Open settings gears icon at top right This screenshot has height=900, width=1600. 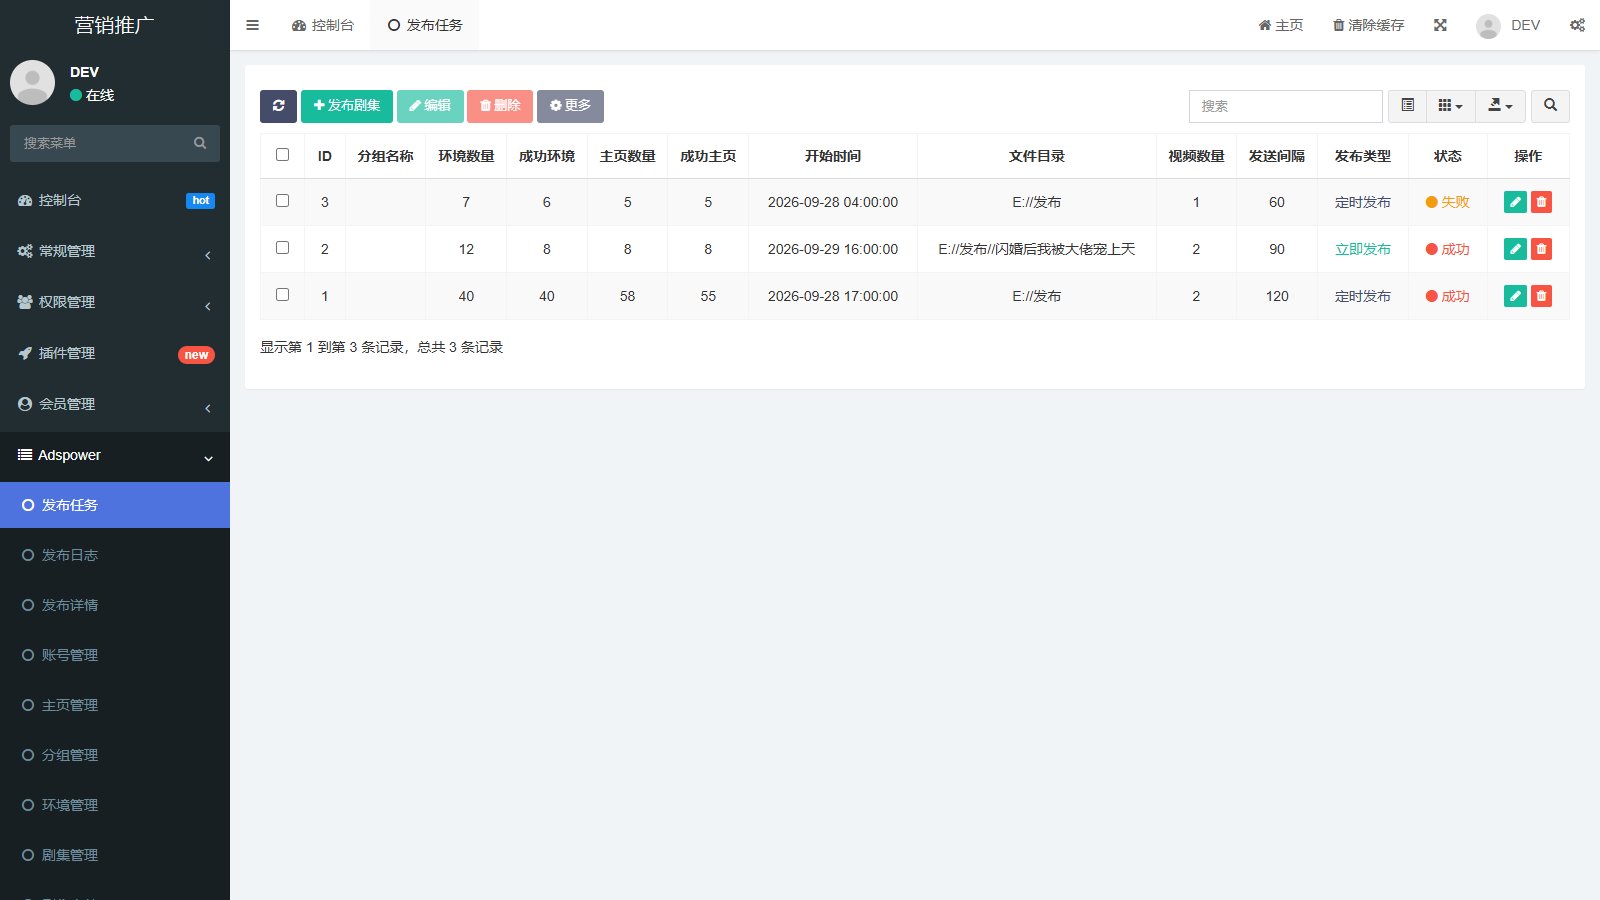(1577, 25)
